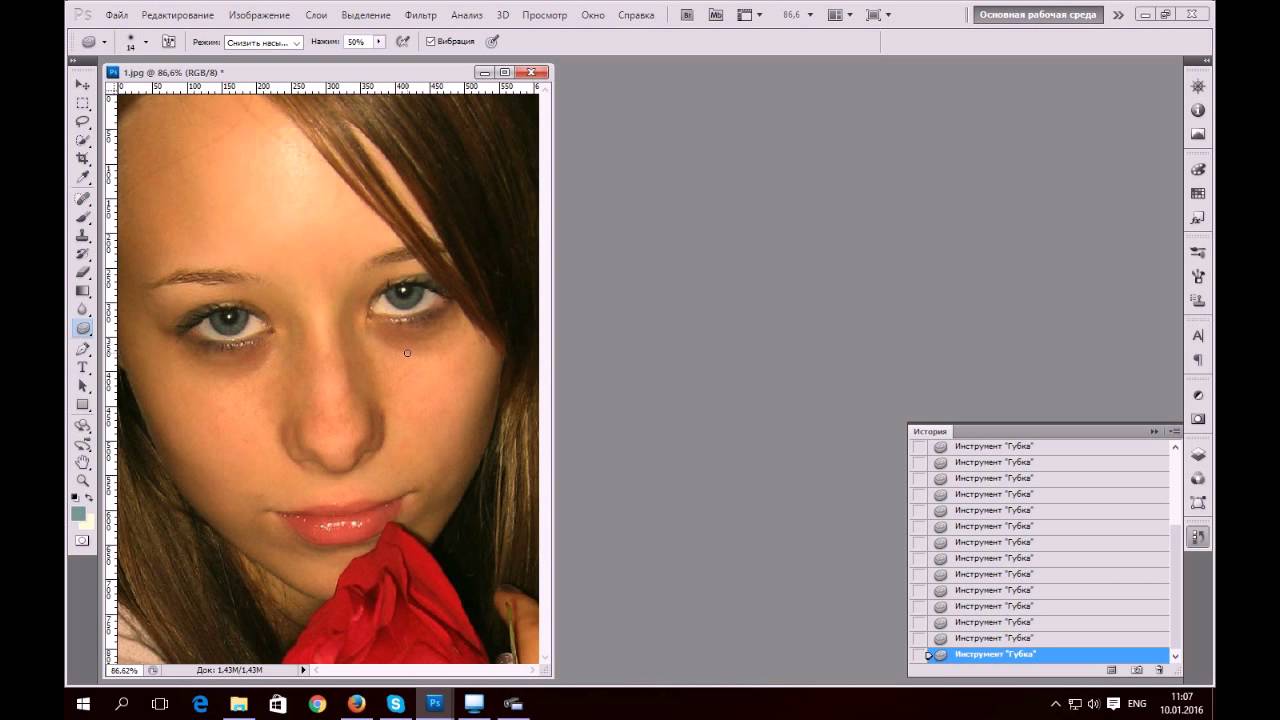Select the Sponge tool in toolbox
The image size is (1280, 720).
(83, 328)
